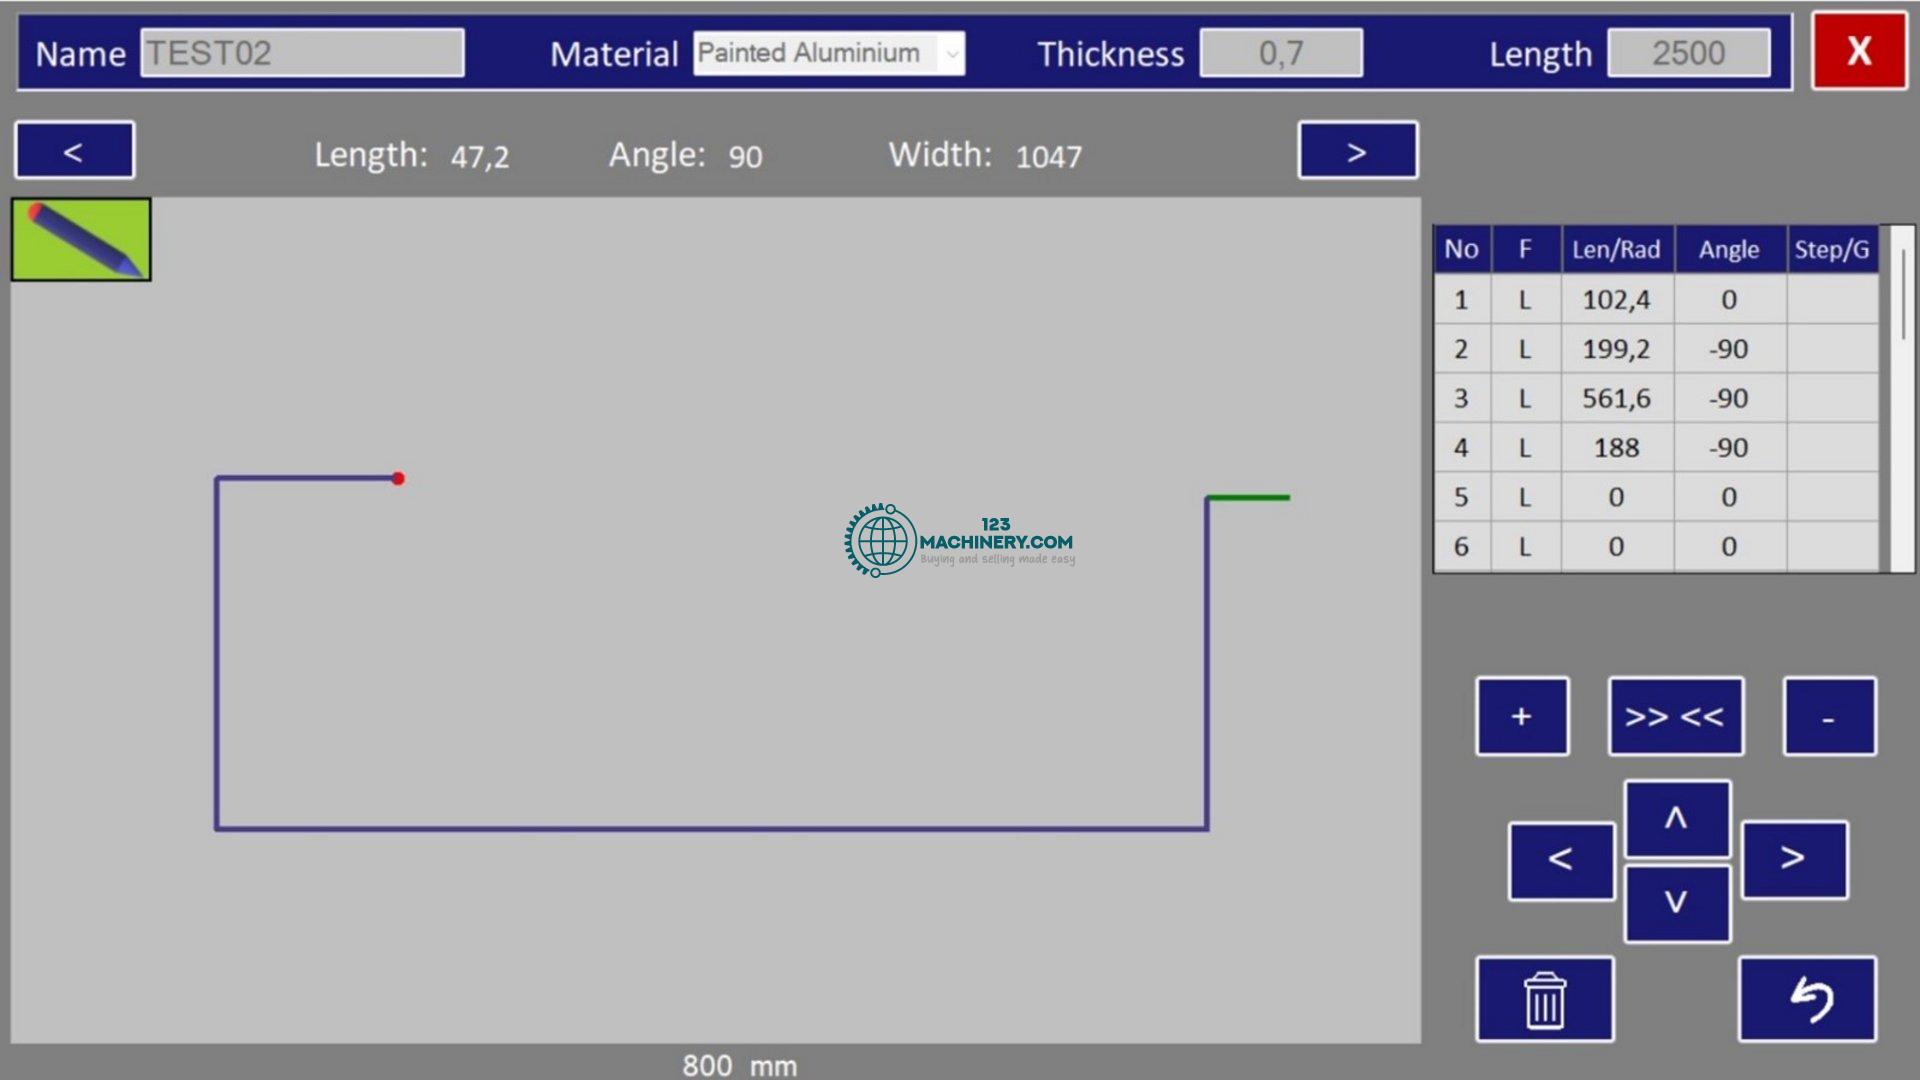Click the Thickness field showing 0,7
Image resolution: width=1920 pixels, height=1080 pixels.
(1280, 53)
